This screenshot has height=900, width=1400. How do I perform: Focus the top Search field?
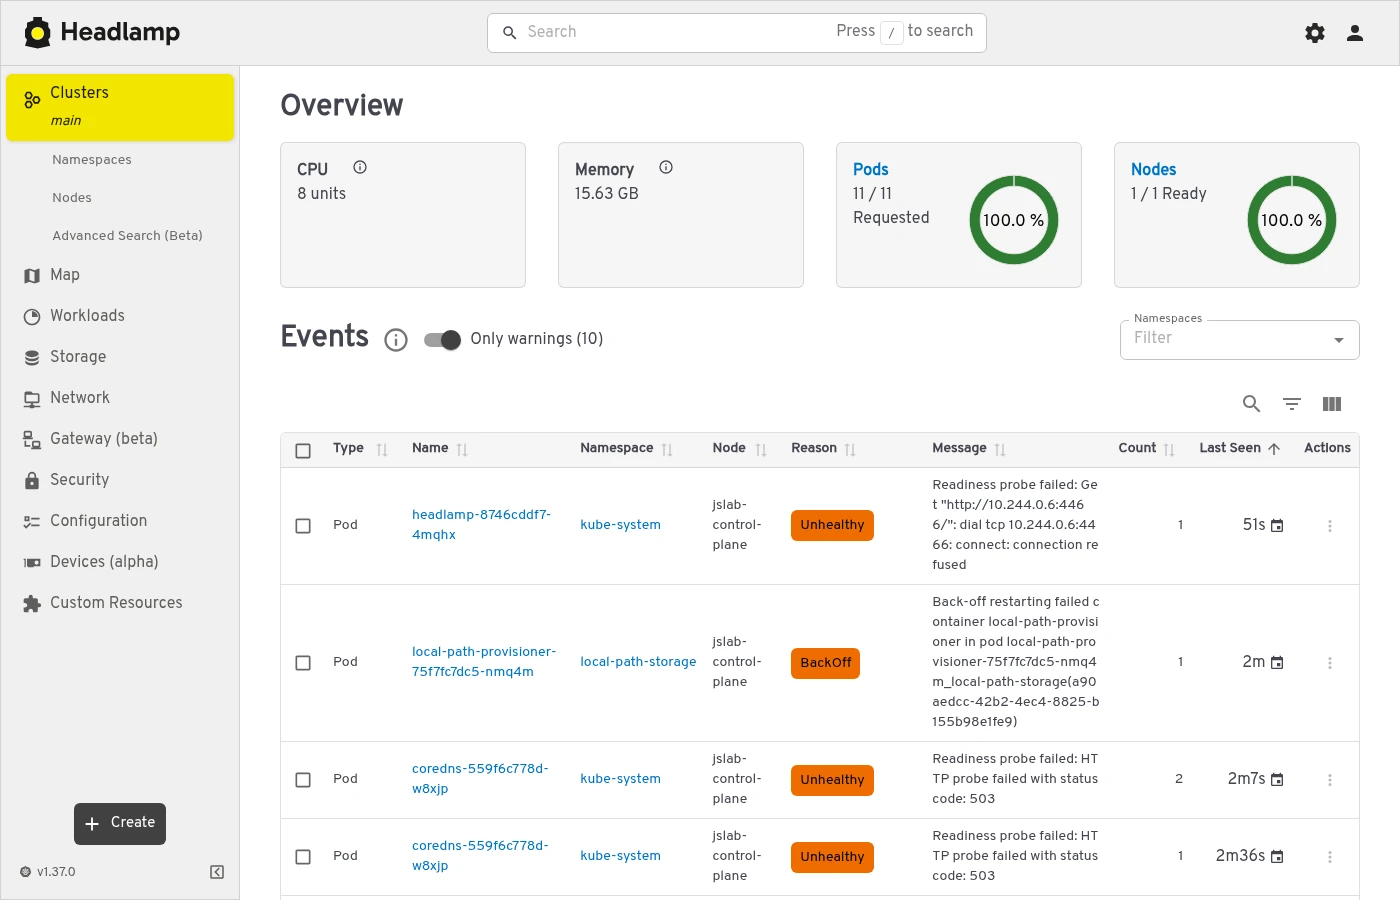tap(737, 33)
